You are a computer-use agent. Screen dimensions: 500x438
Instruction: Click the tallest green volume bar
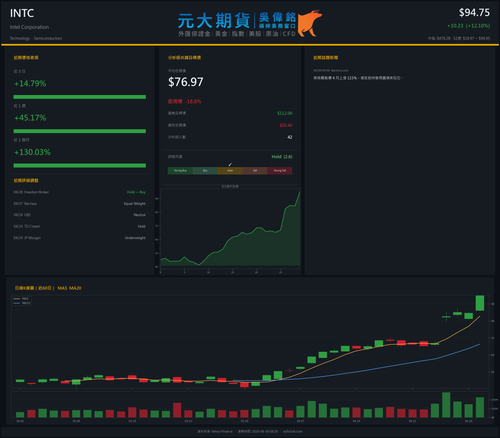446,405
